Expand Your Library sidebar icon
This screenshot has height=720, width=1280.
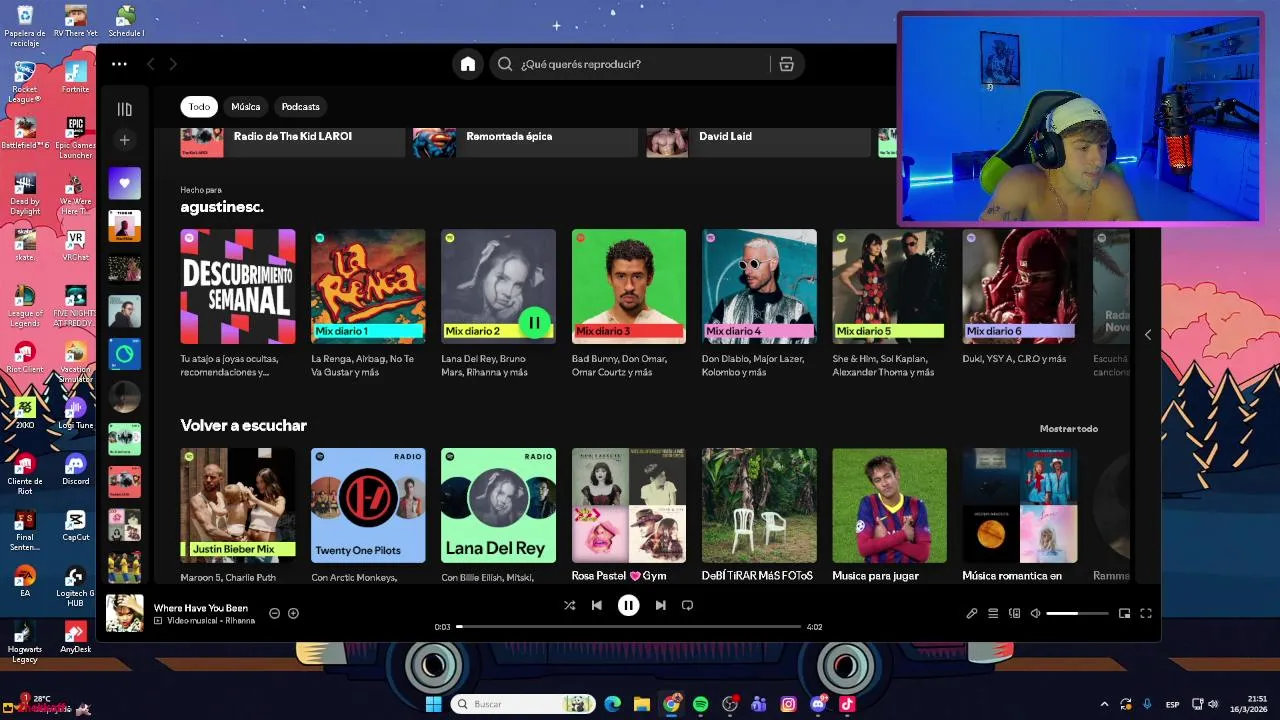(x=124, y=109)
